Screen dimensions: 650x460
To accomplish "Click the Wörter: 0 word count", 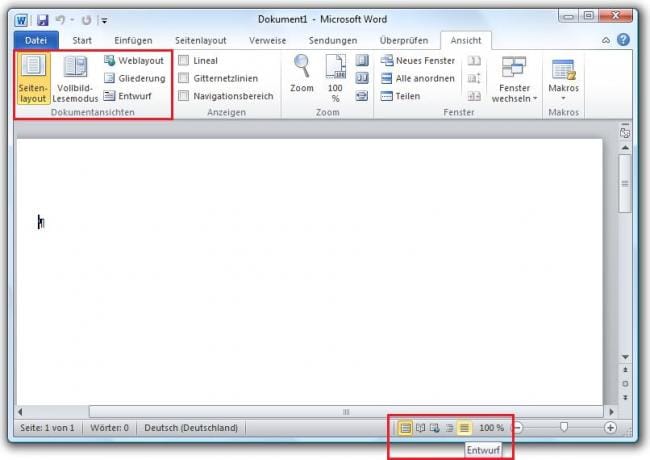I will click(109, 428).
